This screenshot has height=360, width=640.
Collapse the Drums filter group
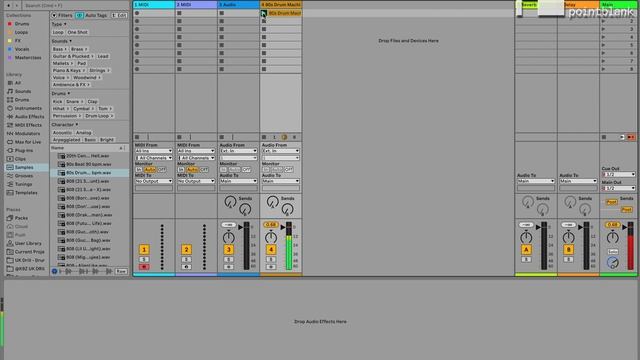click(x=61, y=93)
